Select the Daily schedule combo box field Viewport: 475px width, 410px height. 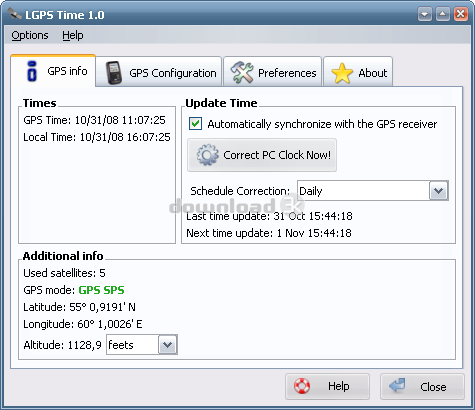(x=373, y=191)
